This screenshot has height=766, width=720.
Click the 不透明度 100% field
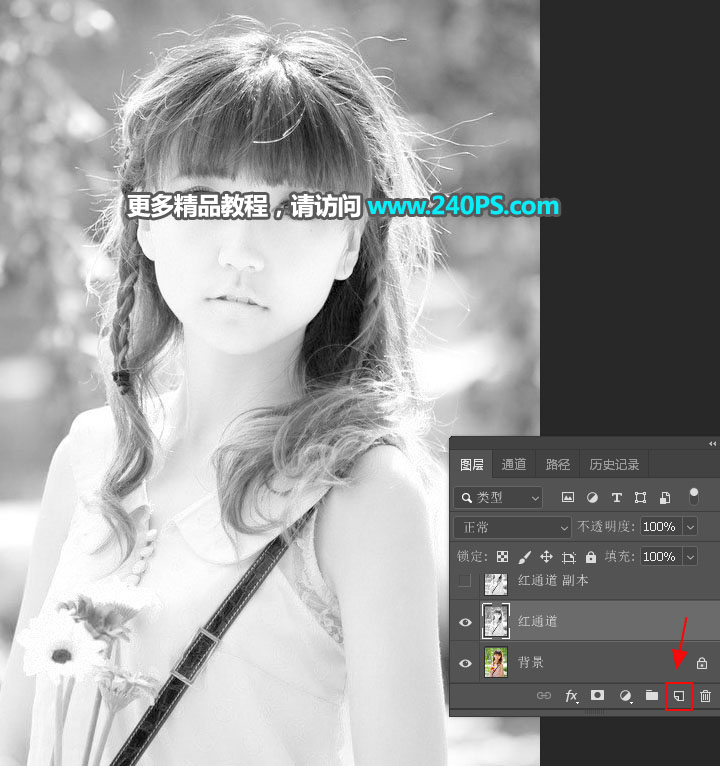pos(660,527)
